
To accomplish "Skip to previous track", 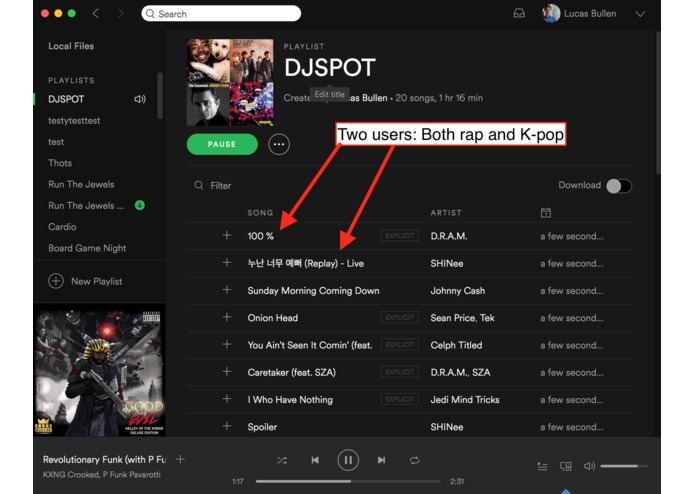I will click(315, 460).
